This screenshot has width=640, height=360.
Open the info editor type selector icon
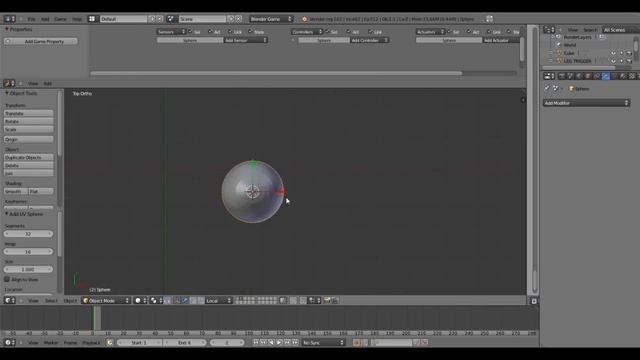tap(9, 19)
